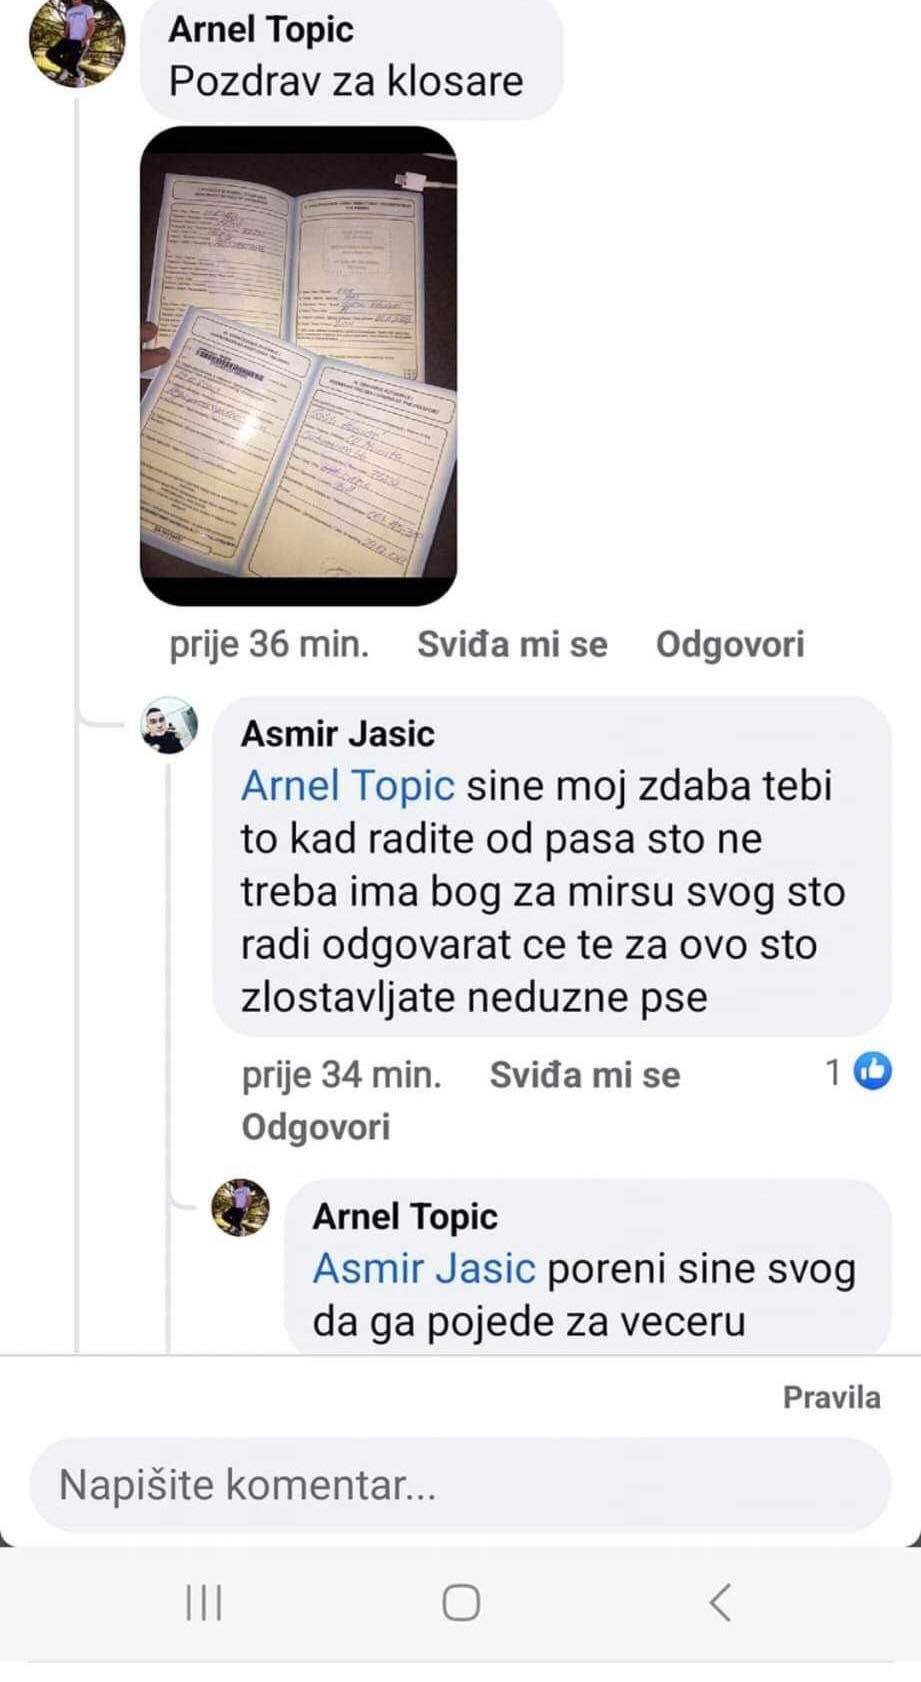The image size is (921, 1682).
Task: Open Arnel Topic's avatar in reply thread
Action: [240, 1207]
